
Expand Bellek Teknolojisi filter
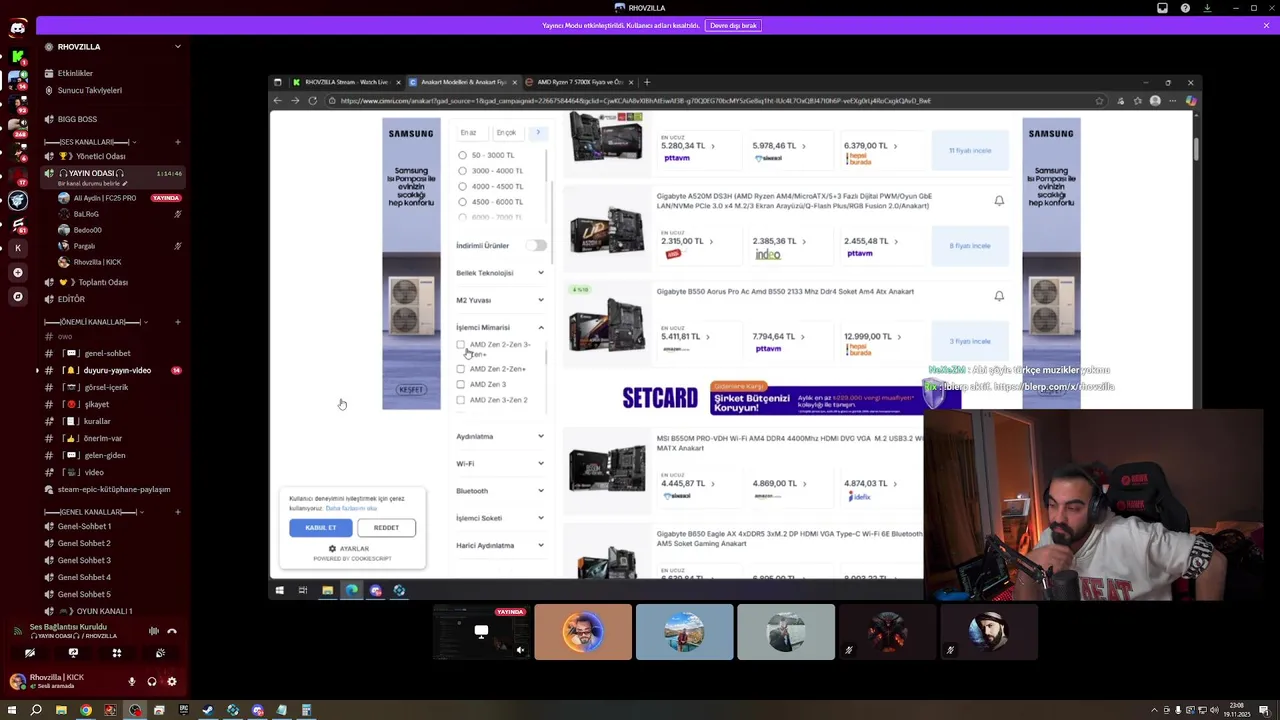pyautogui.click(x=500, y=273)
